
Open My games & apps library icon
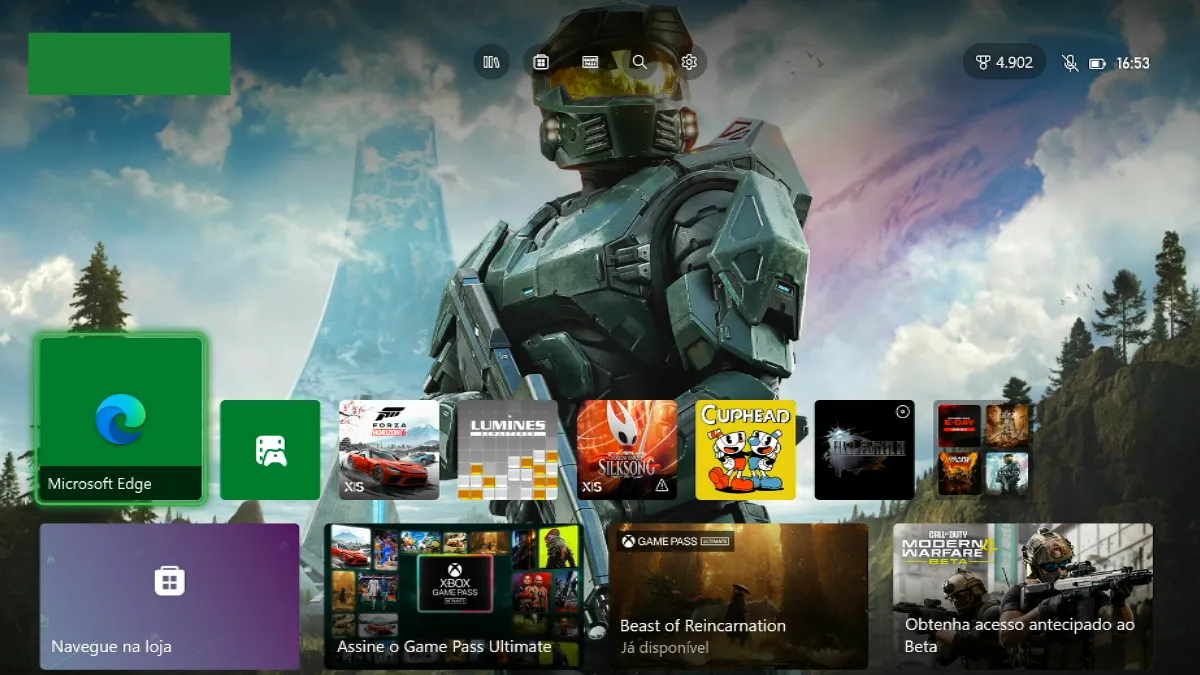(491, 62)
